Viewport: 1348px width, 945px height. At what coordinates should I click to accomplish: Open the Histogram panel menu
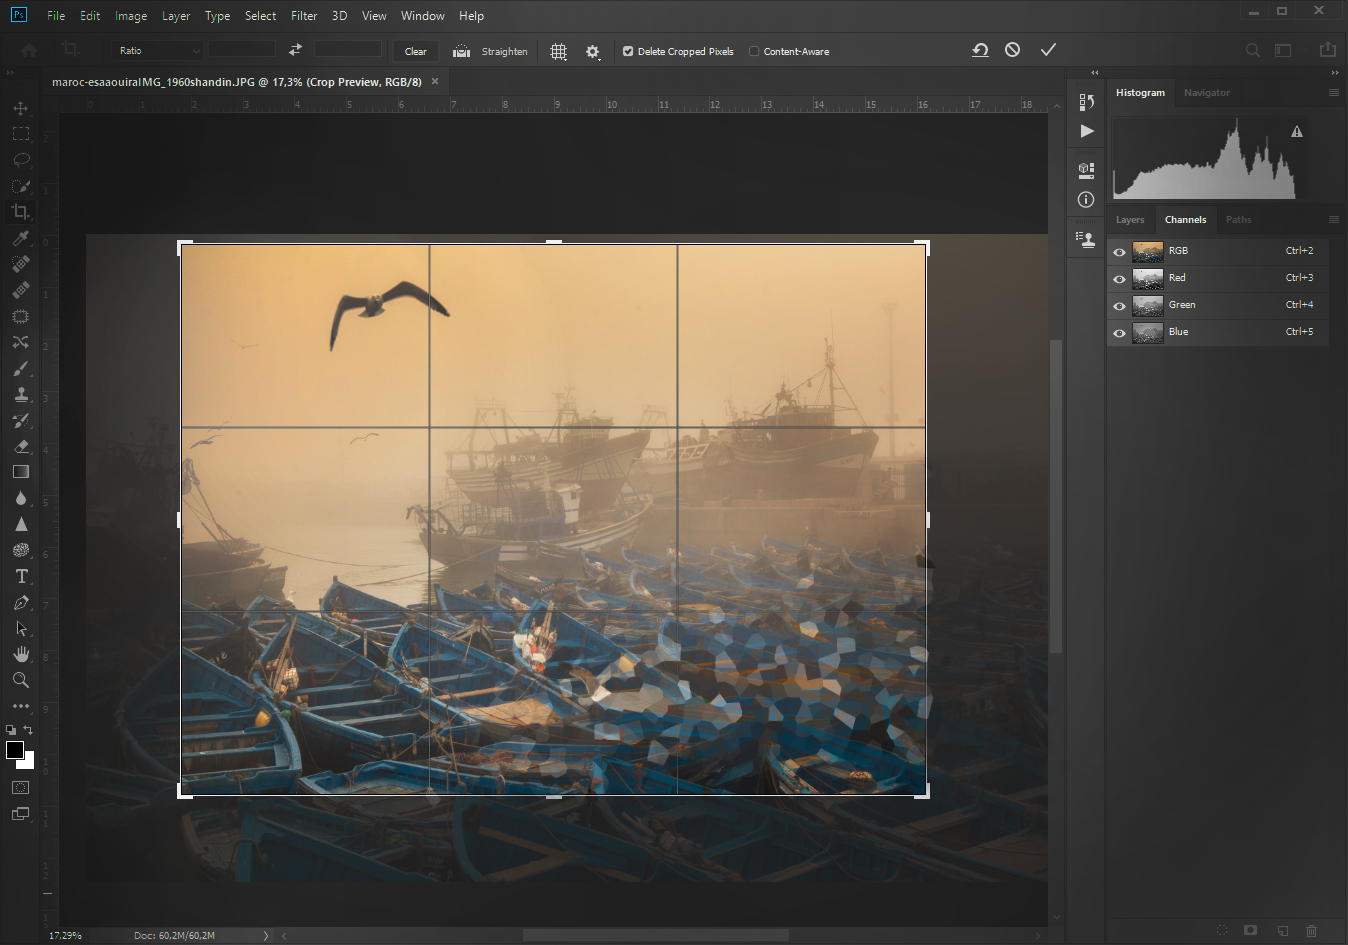[x=1333, y=92]
